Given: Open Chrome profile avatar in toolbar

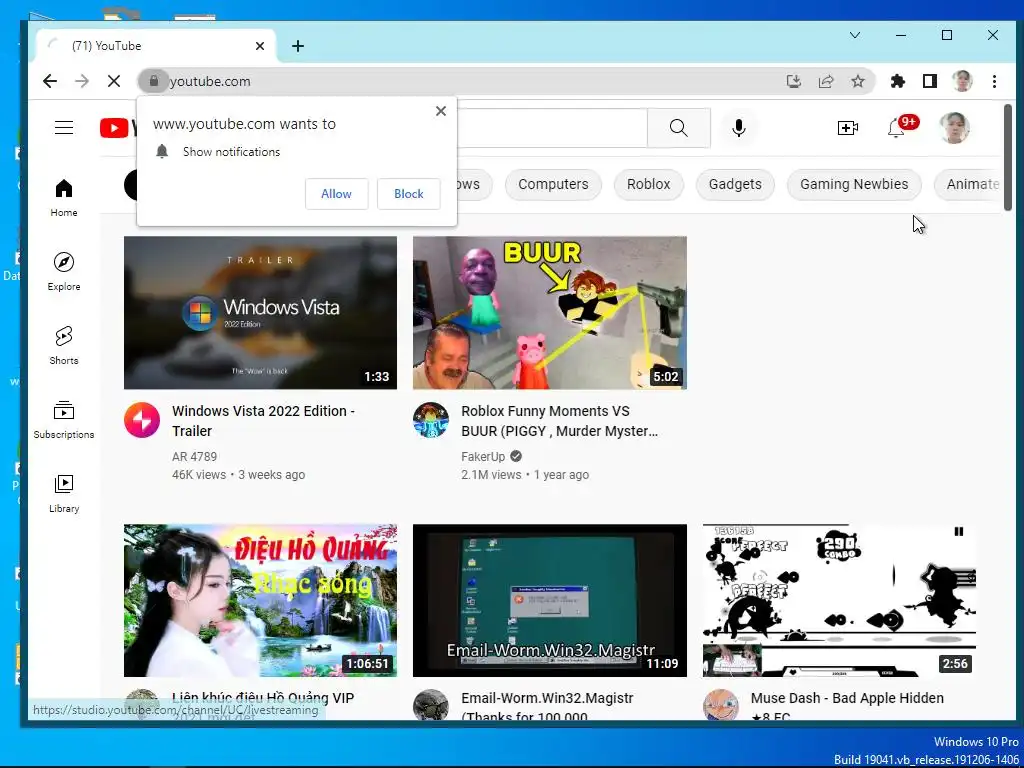Looking at the screenshot, I should [962, 81].
